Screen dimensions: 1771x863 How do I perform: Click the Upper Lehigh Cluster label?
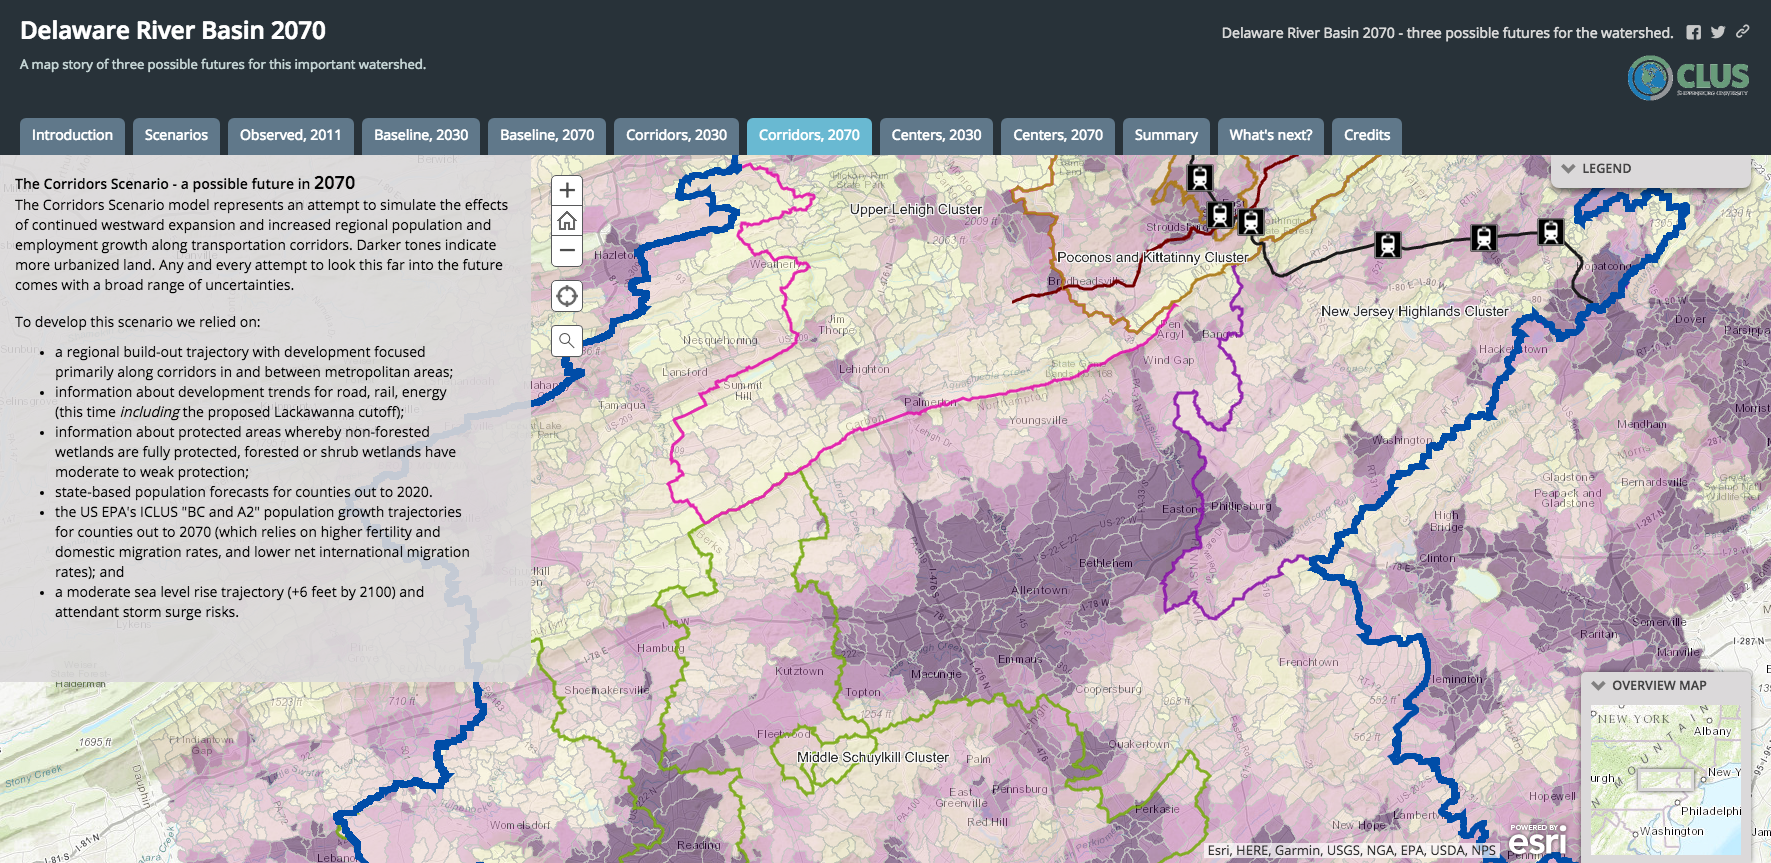(916, 210)
